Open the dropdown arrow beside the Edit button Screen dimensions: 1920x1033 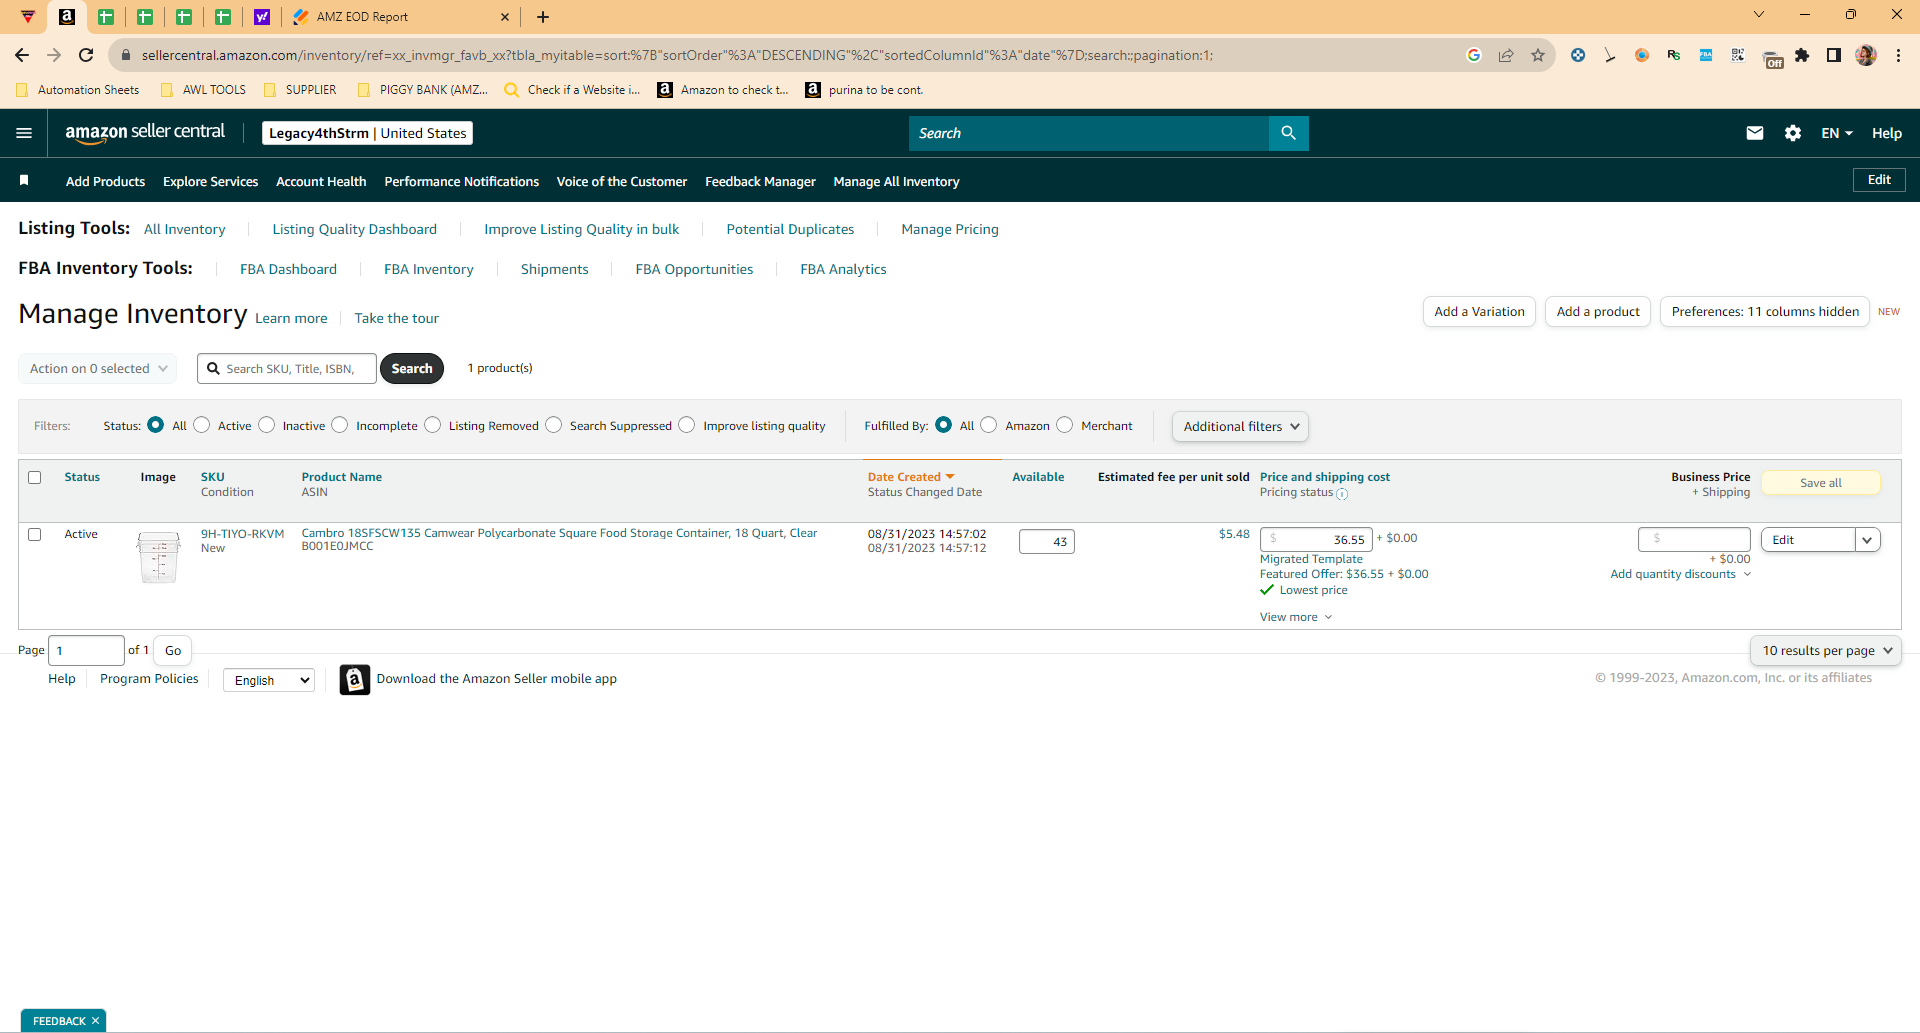click(x=1868, y=540)
